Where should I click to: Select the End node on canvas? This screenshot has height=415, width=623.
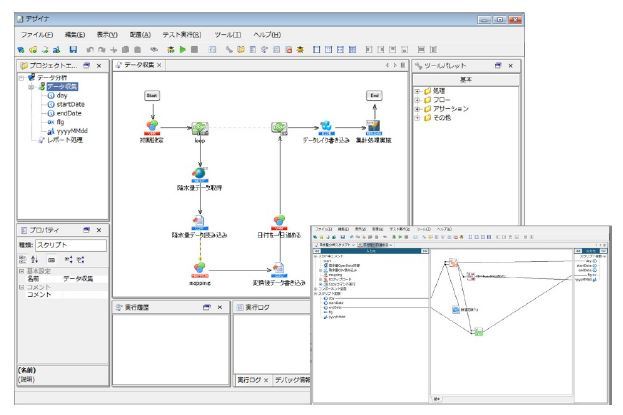coord(374,95)
